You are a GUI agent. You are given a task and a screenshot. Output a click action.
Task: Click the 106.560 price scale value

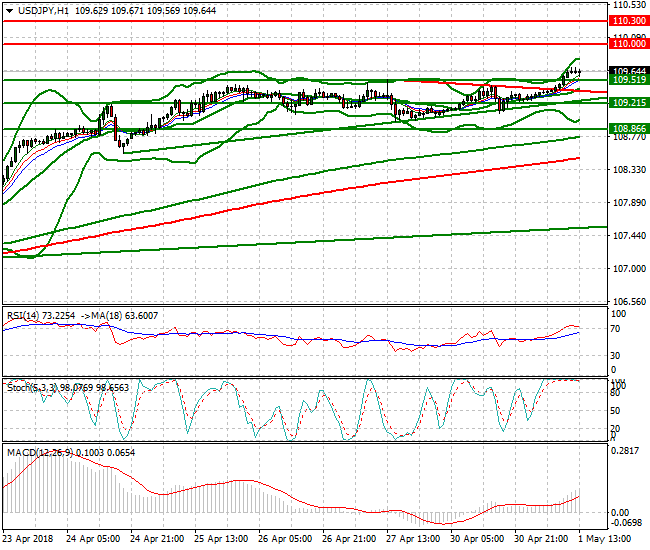[x=629, y=301]
